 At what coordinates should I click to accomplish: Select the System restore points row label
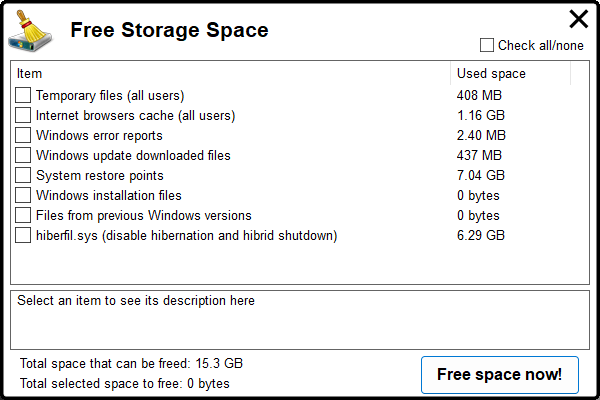(x=100, y=175)
